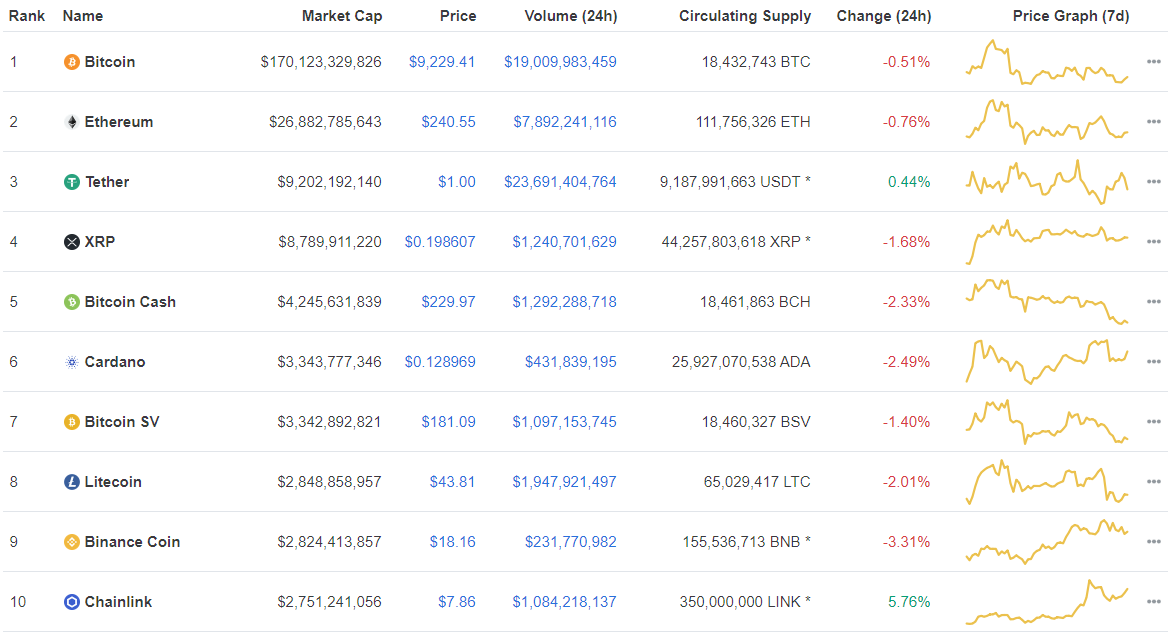
Task: Click the Chainlink logo icon
Action: pyautogui.click(x=72, y=602)
